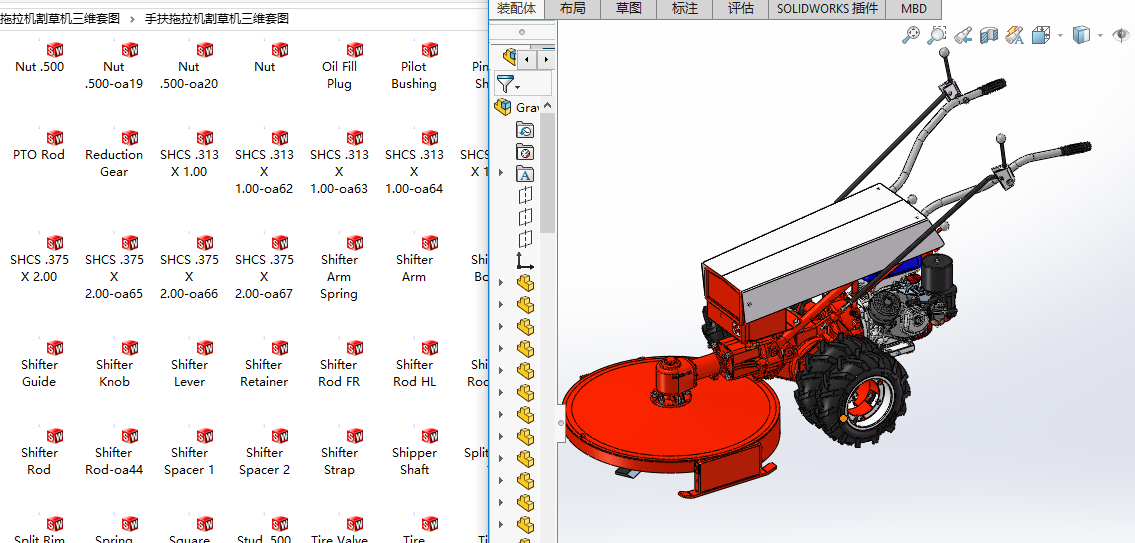Toggle Hide/Show Items eye icon
The height and width of the screenshot is (543, 1135).
click(x=1123, y=35)
